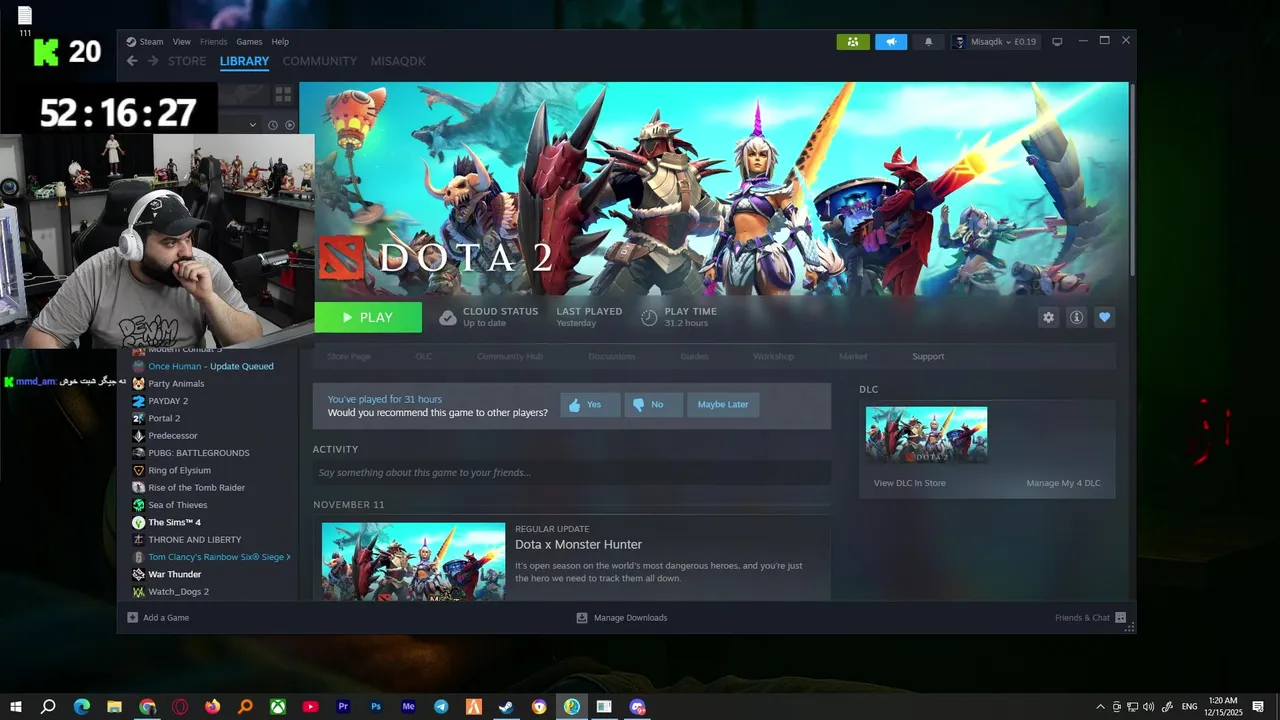Click Manage My 4 DLC link
The height and width of the screenshot is (720, 1280).
(x=1063, y=483)
